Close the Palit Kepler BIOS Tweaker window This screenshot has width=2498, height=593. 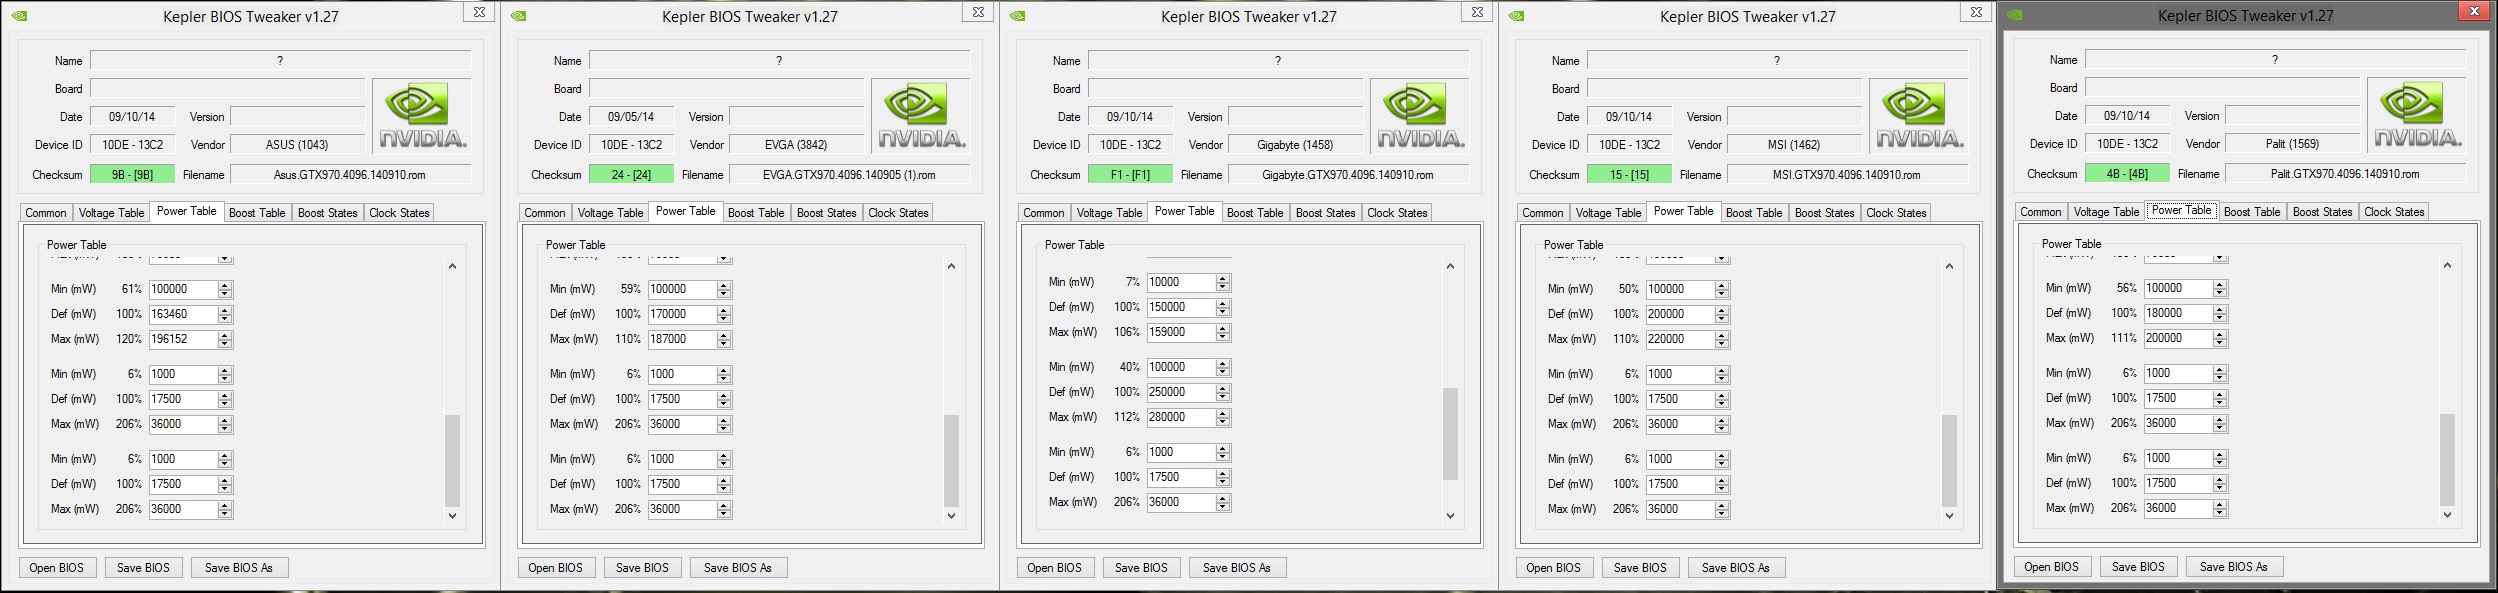click(x=2473, y=11)
